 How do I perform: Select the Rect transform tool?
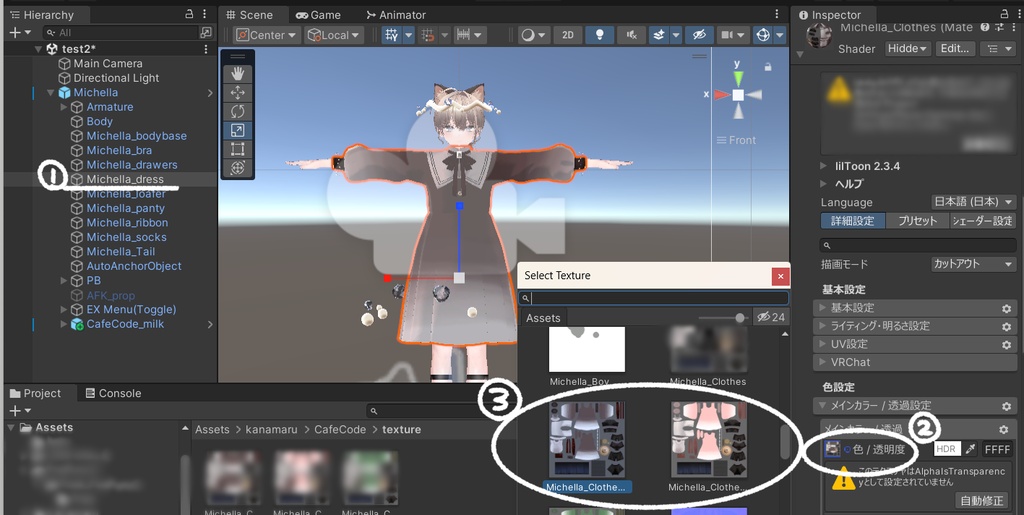coord(238,149)
